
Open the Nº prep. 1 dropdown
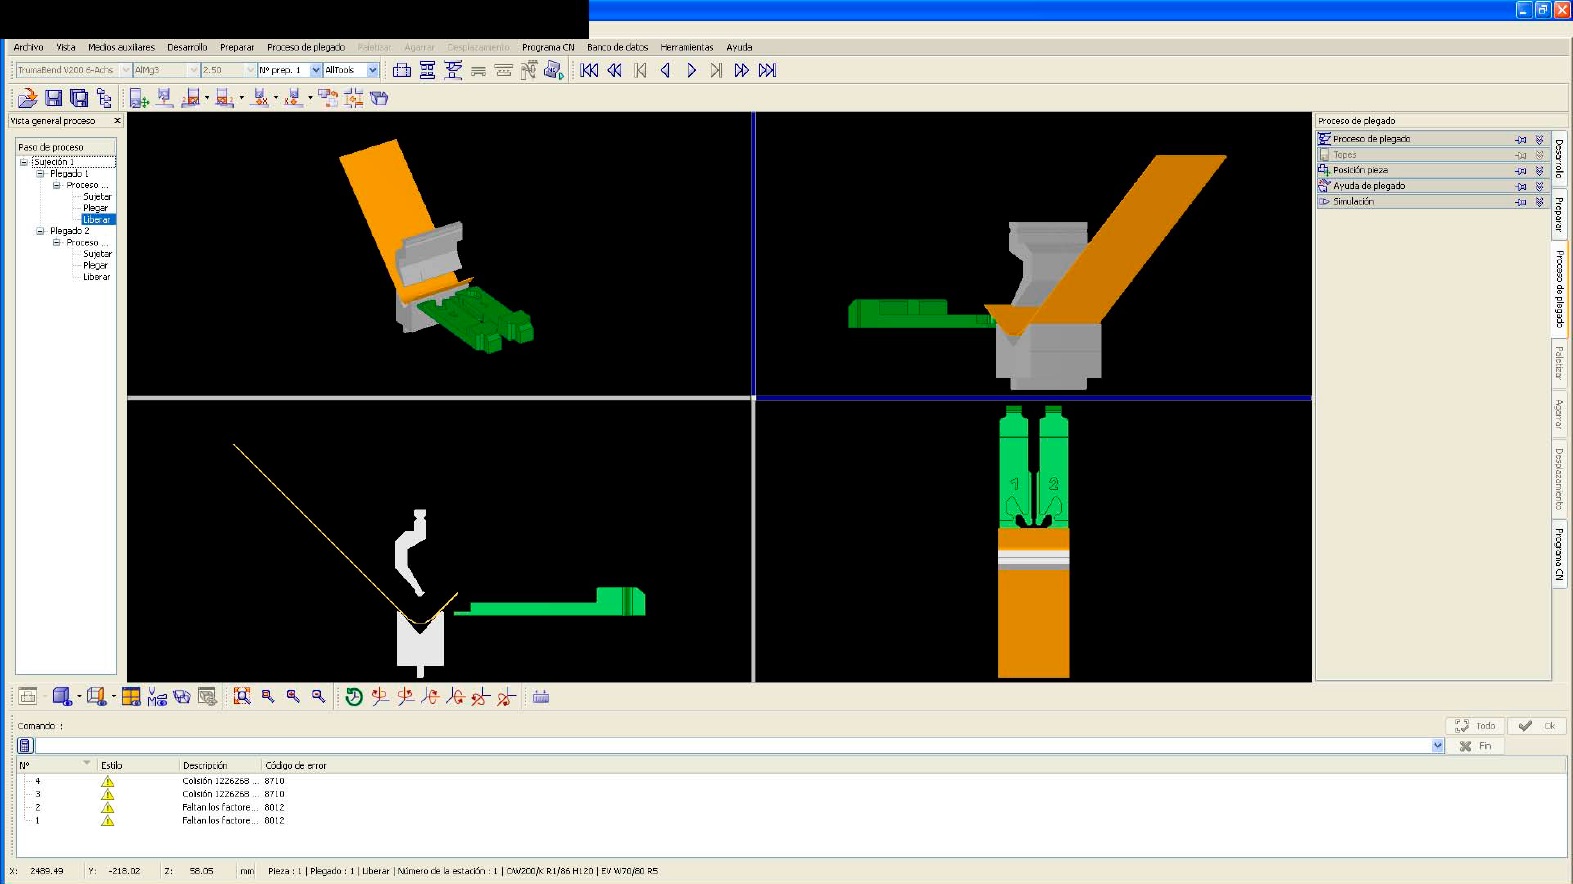(x=316, y=70)
